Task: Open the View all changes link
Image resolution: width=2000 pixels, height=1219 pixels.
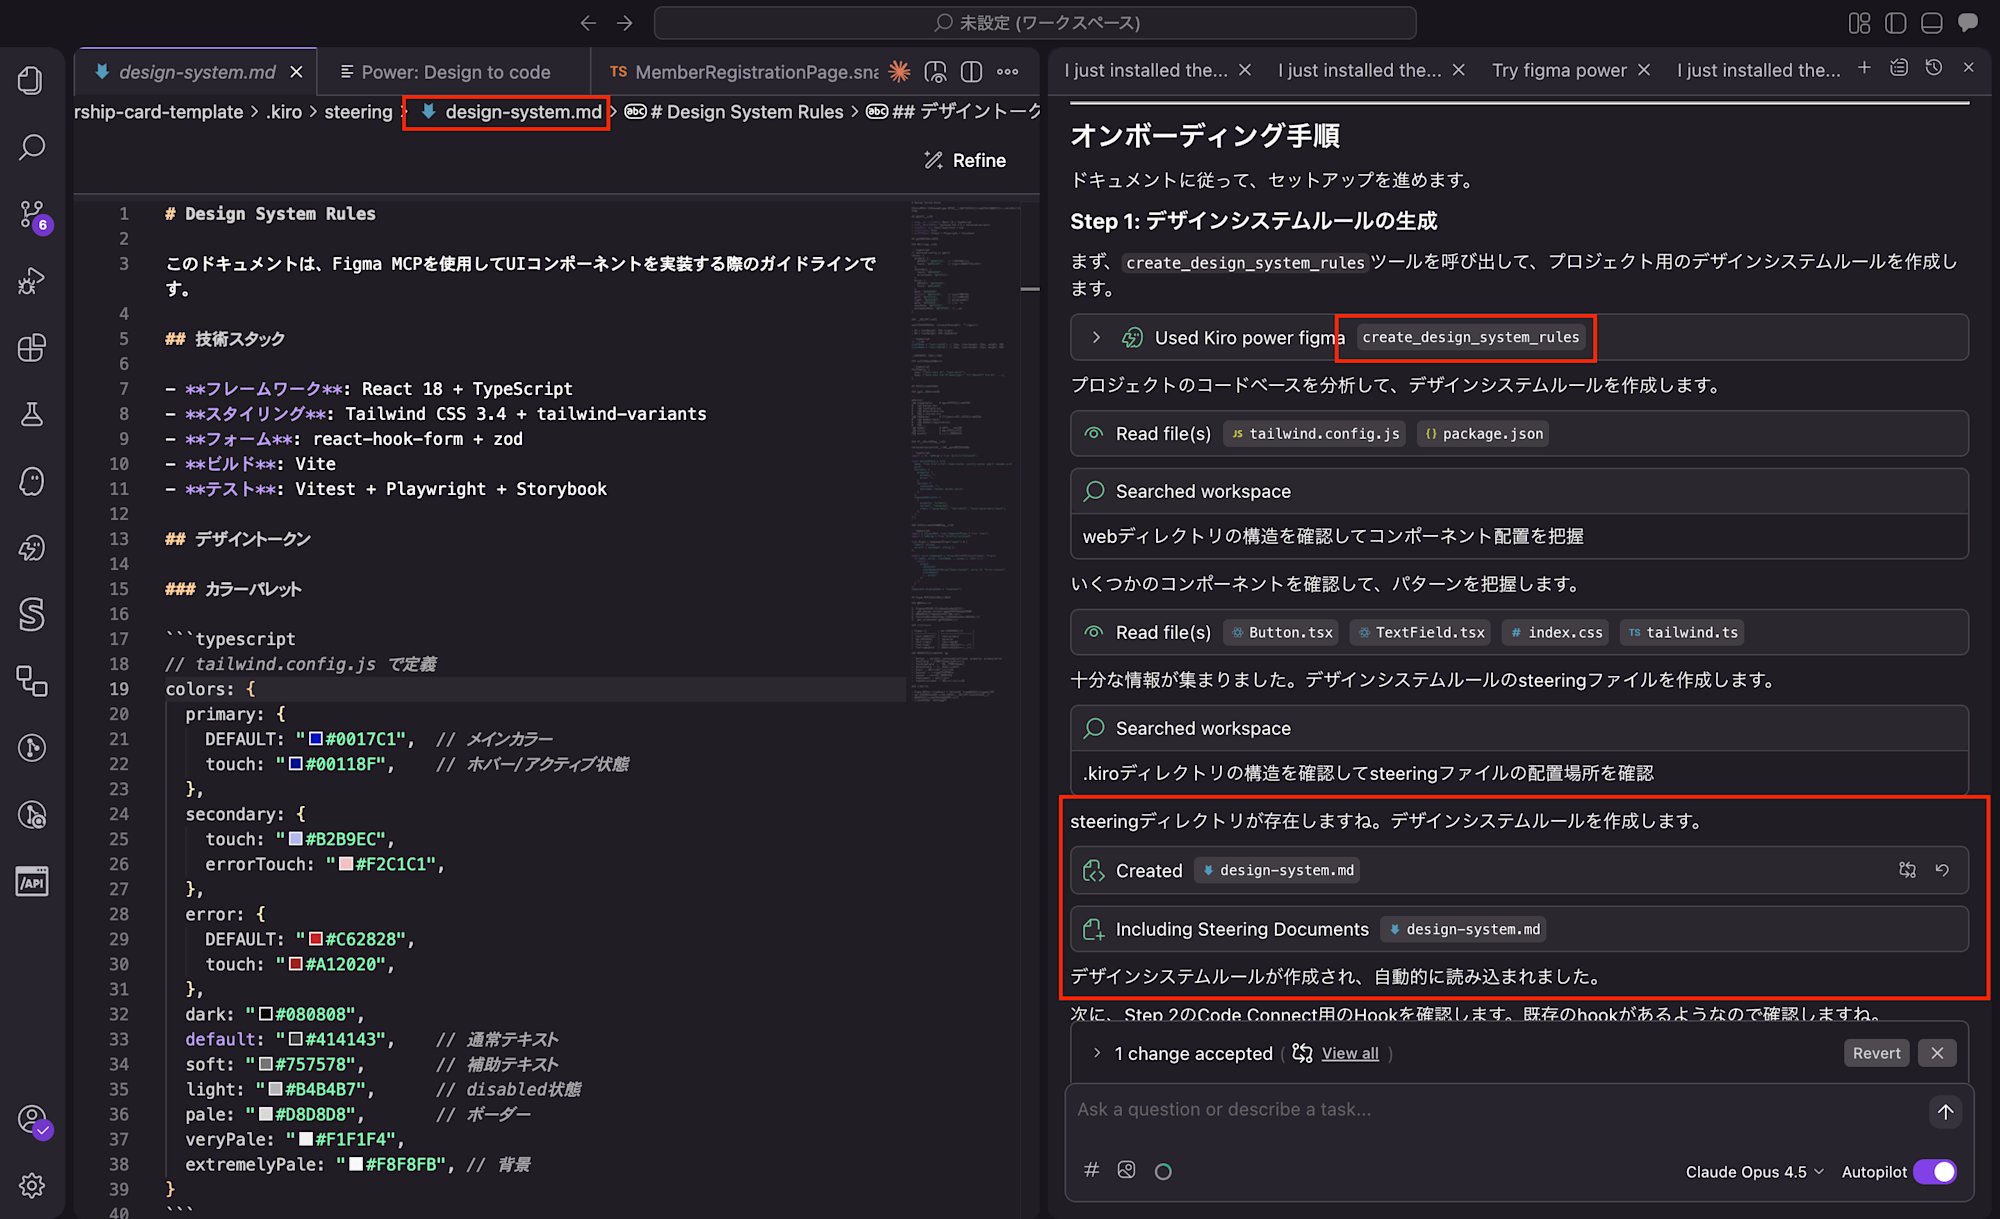Action: 1348,1052
